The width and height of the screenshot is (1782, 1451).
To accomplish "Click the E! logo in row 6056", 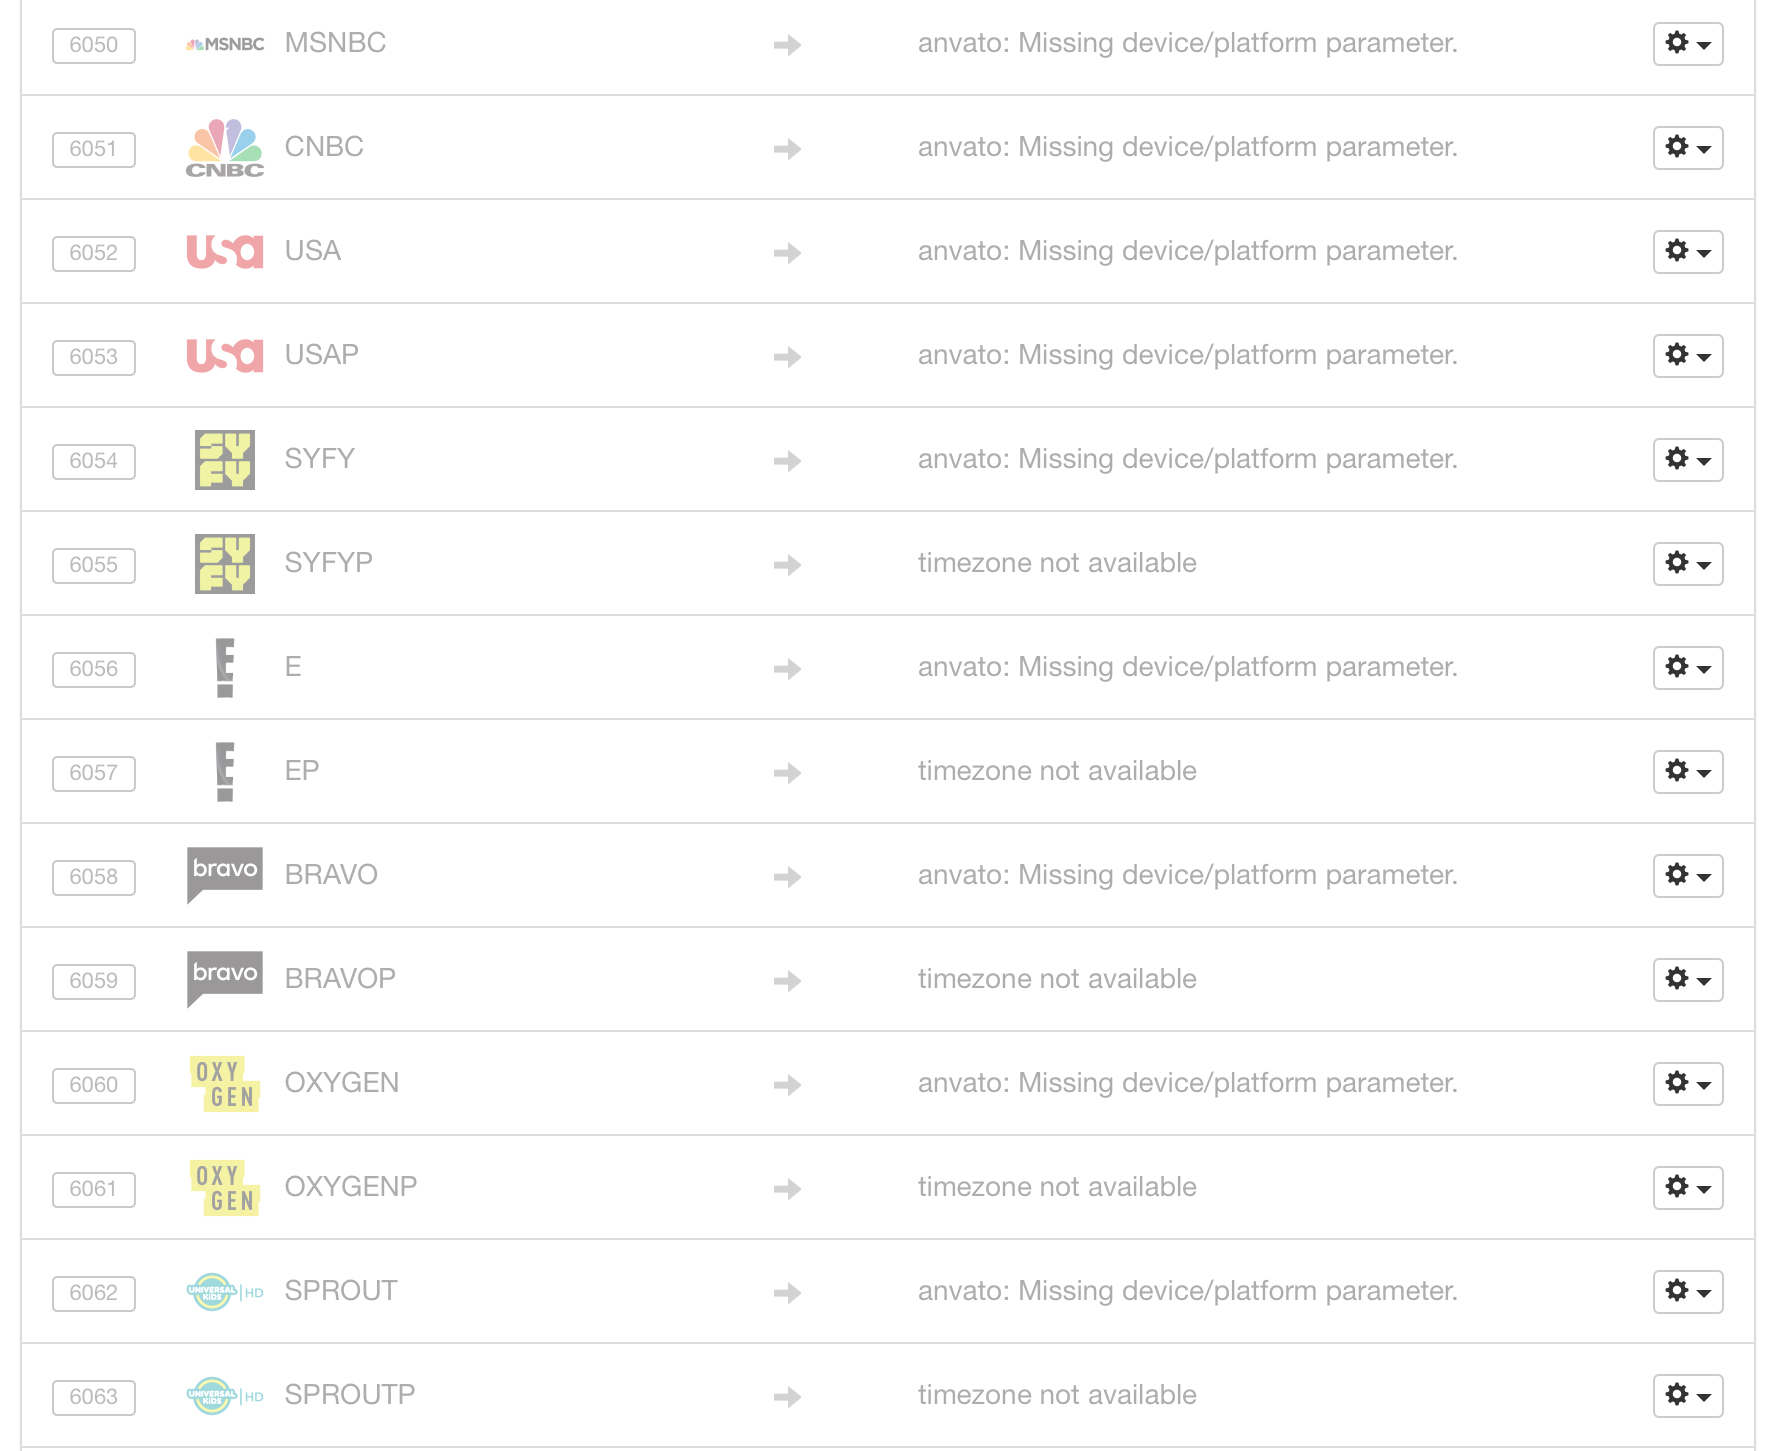I will coord(225,667).
